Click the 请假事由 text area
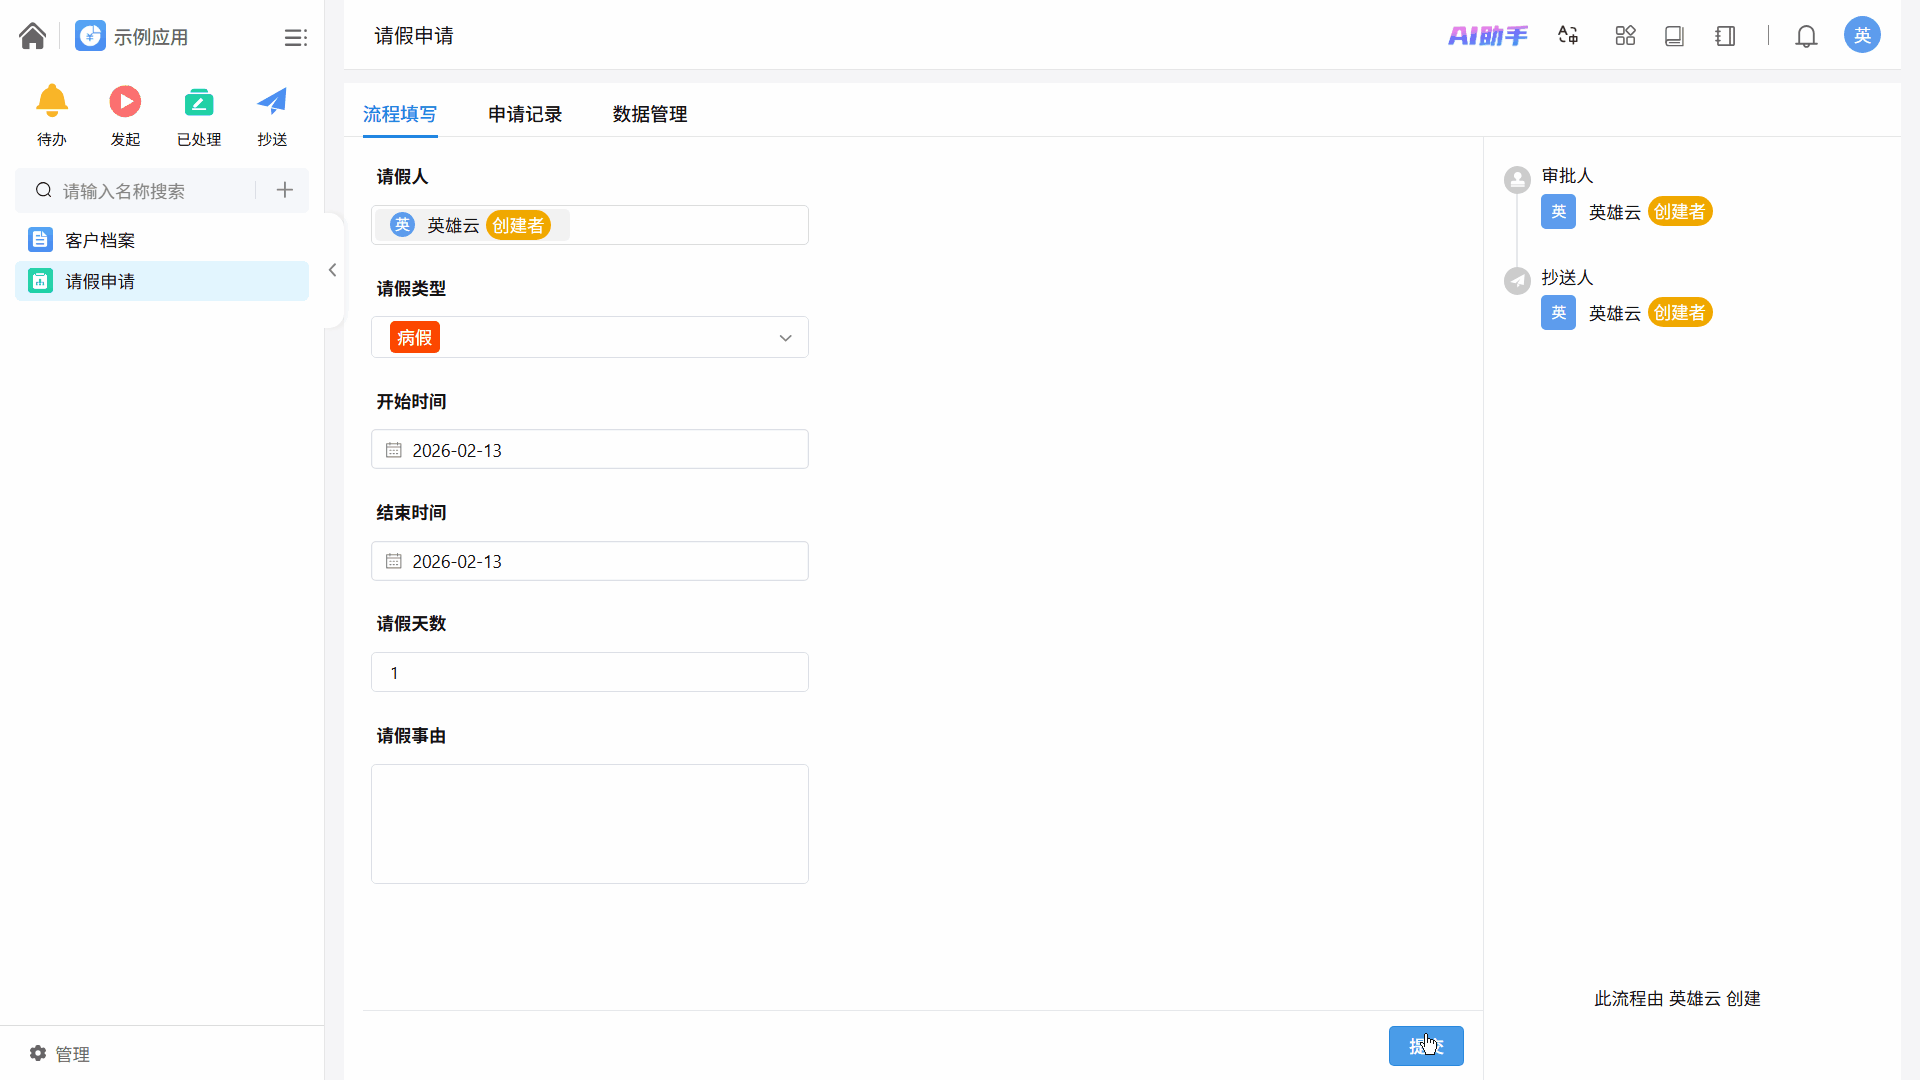Image resolution: width=1920 pixels, height=1080 pixels. [x=589, y=823]
